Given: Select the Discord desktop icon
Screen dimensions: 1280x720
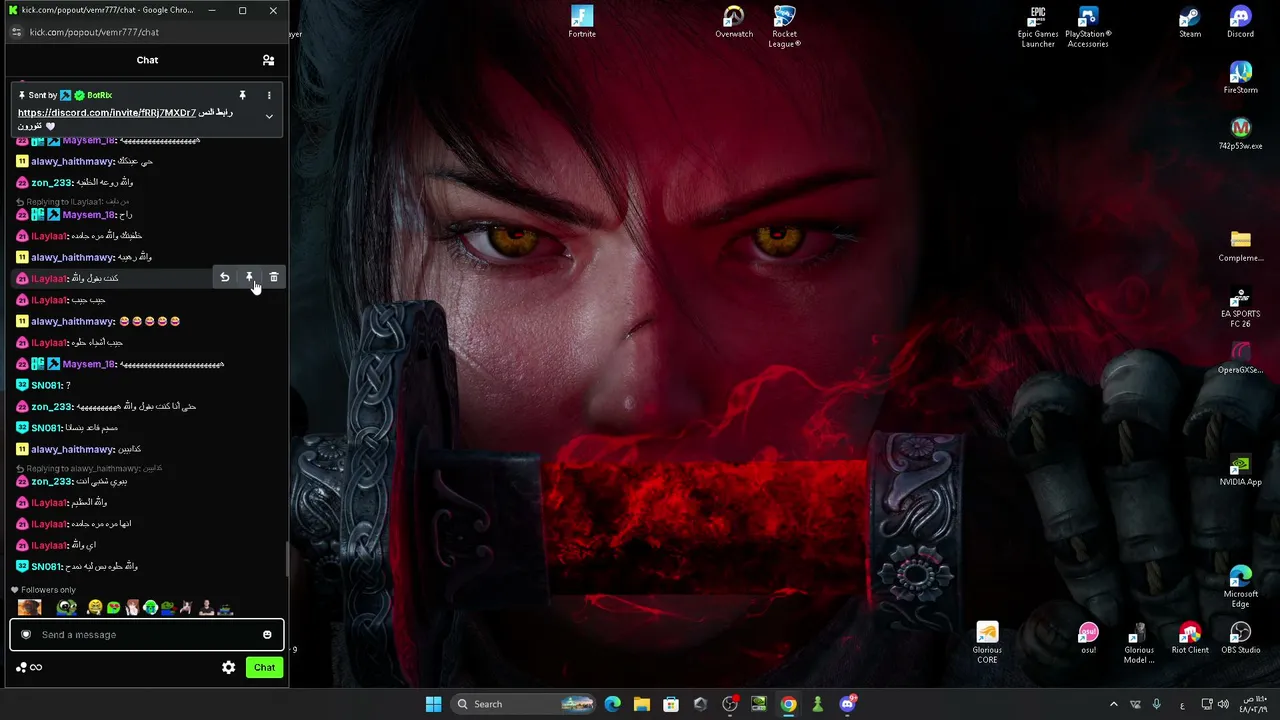Looking at the screenshot, I should pyautogui.click(x=1241, y=22).
